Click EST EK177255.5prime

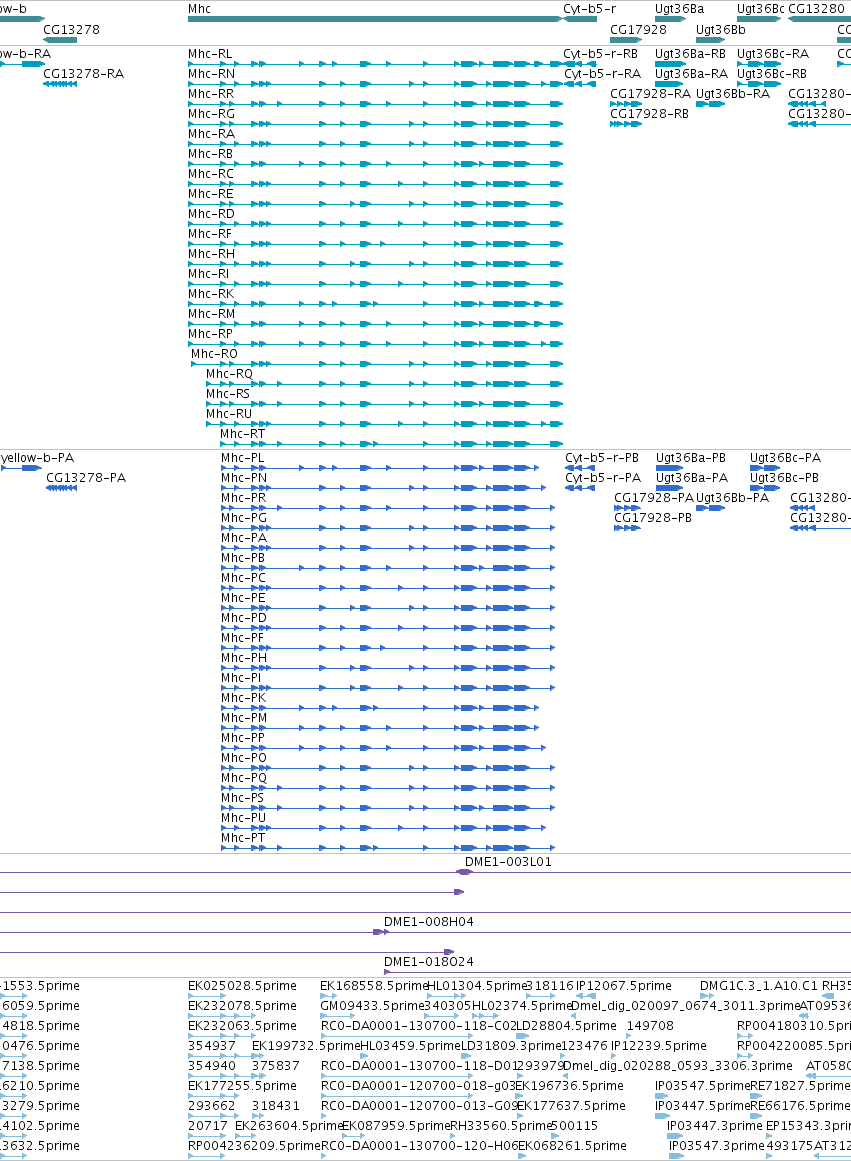tap(242, 1086)
